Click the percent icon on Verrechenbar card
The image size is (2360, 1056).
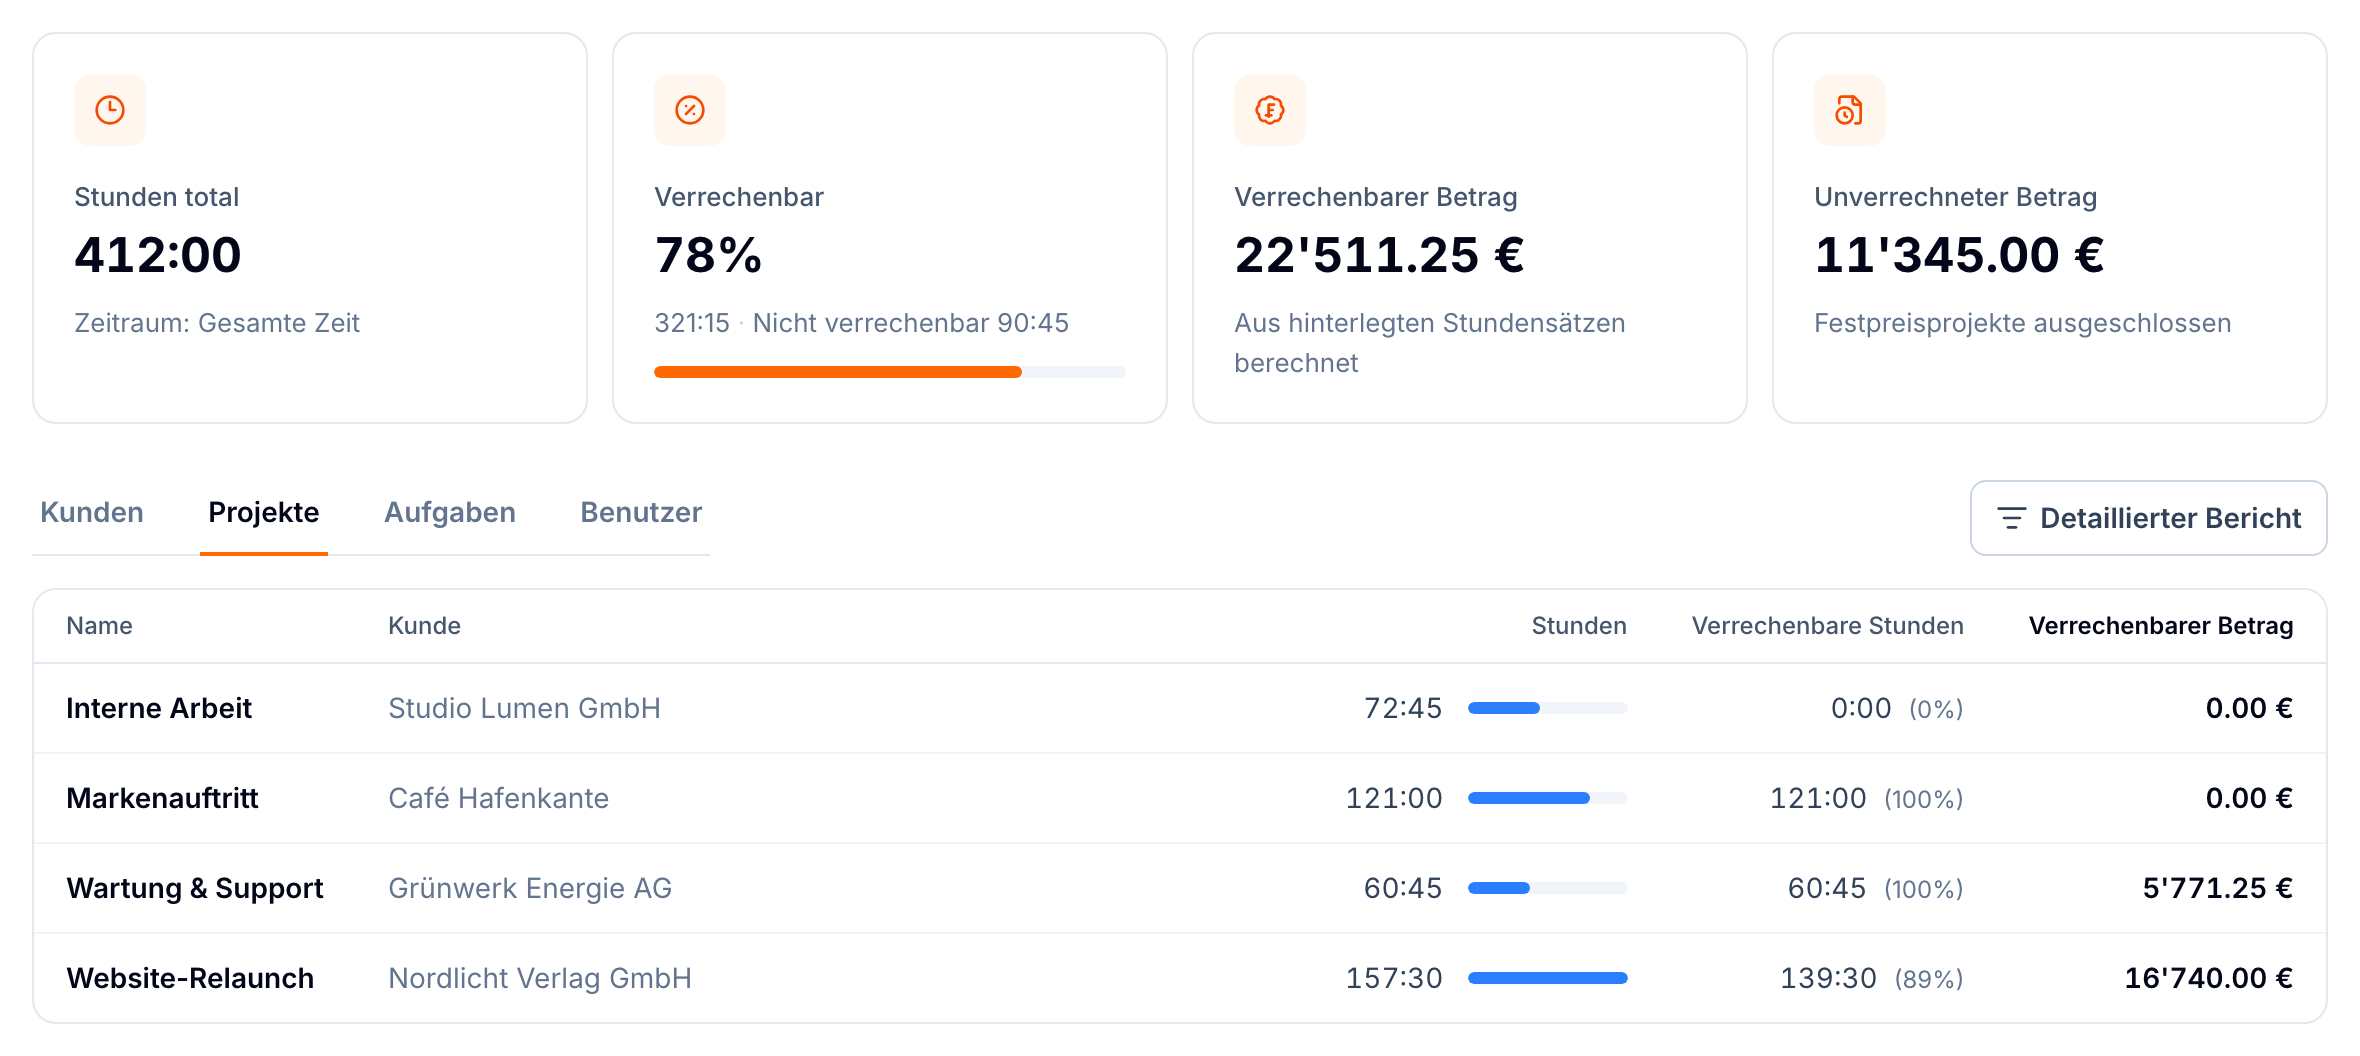690,110
